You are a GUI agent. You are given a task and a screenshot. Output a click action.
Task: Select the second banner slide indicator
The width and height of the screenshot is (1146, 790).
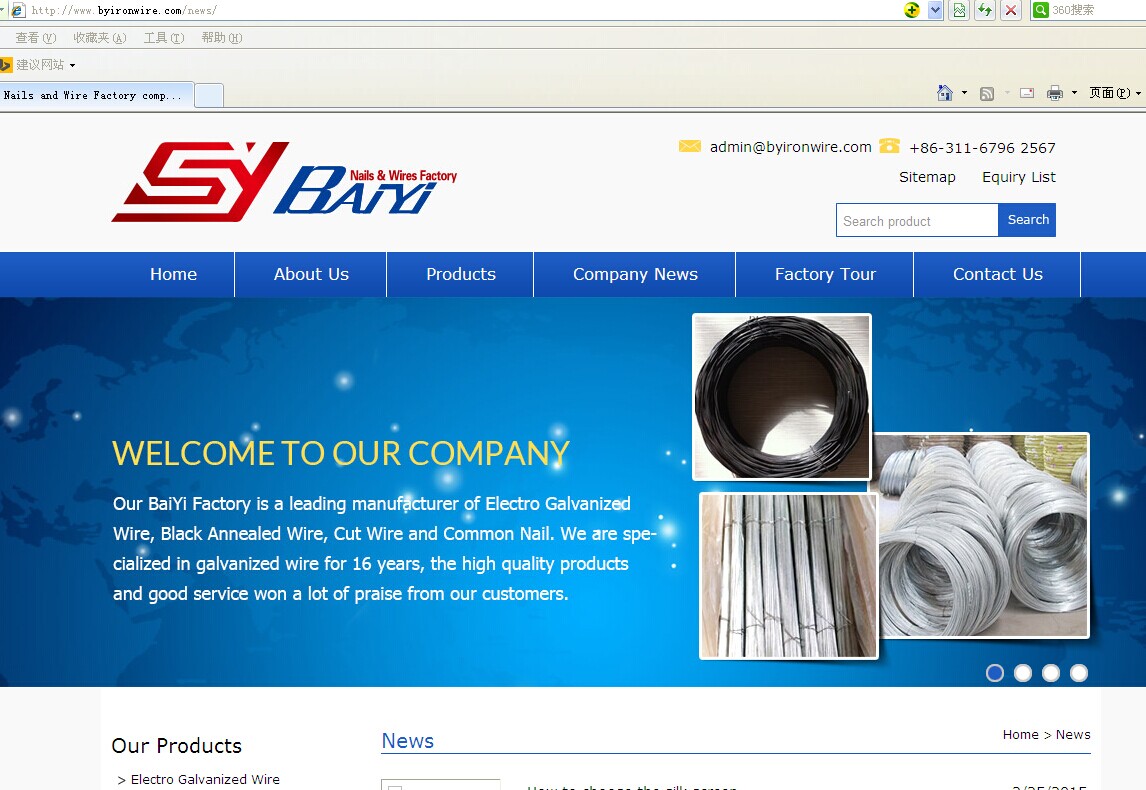click(1023, 673)
